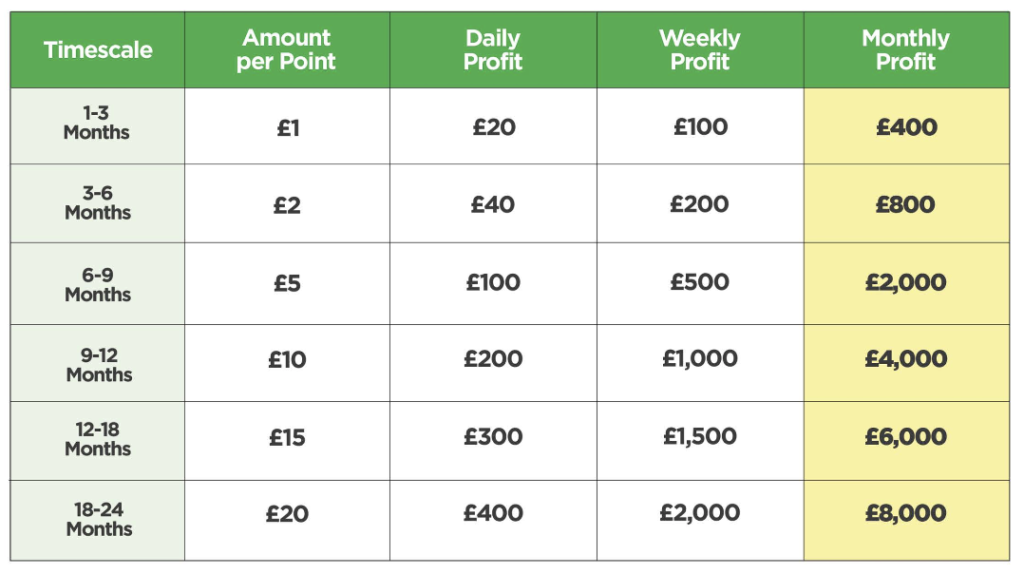
Task: Select the Weekly Profit column header
Action: tap(700, 50)
